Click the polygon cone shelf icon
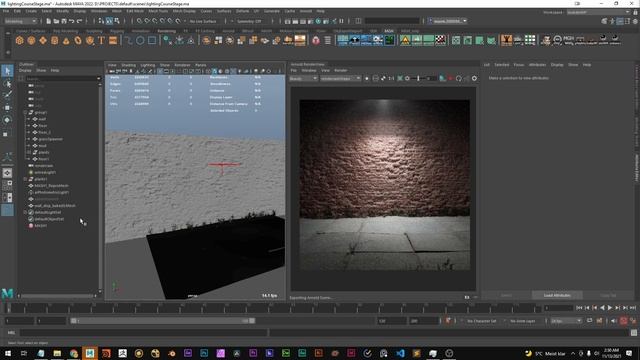The height and width of the screenshot is (360, 640). tap(66, 40)
